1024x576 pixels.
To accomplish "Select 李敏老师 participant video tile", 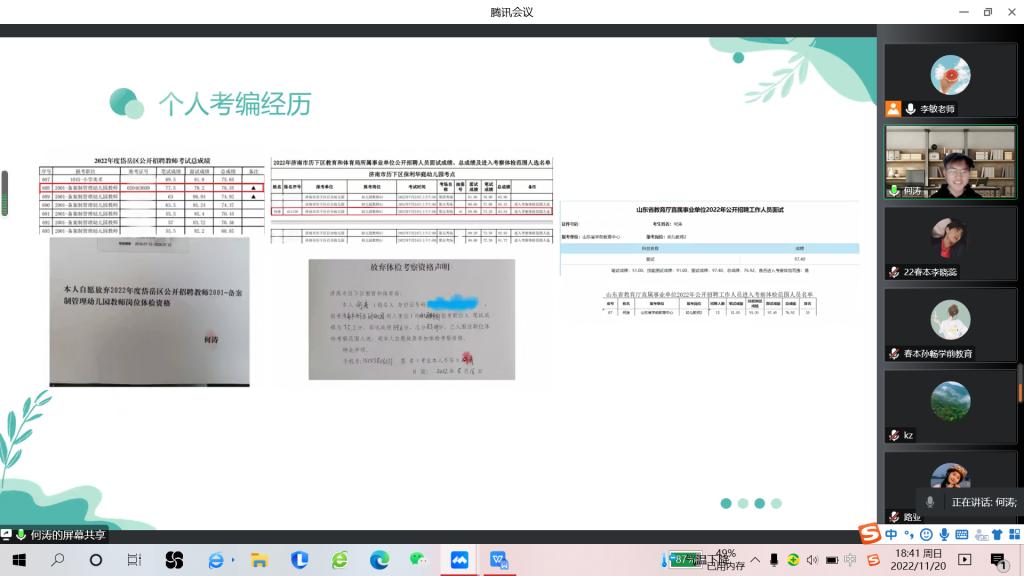I will coord(950,80).
